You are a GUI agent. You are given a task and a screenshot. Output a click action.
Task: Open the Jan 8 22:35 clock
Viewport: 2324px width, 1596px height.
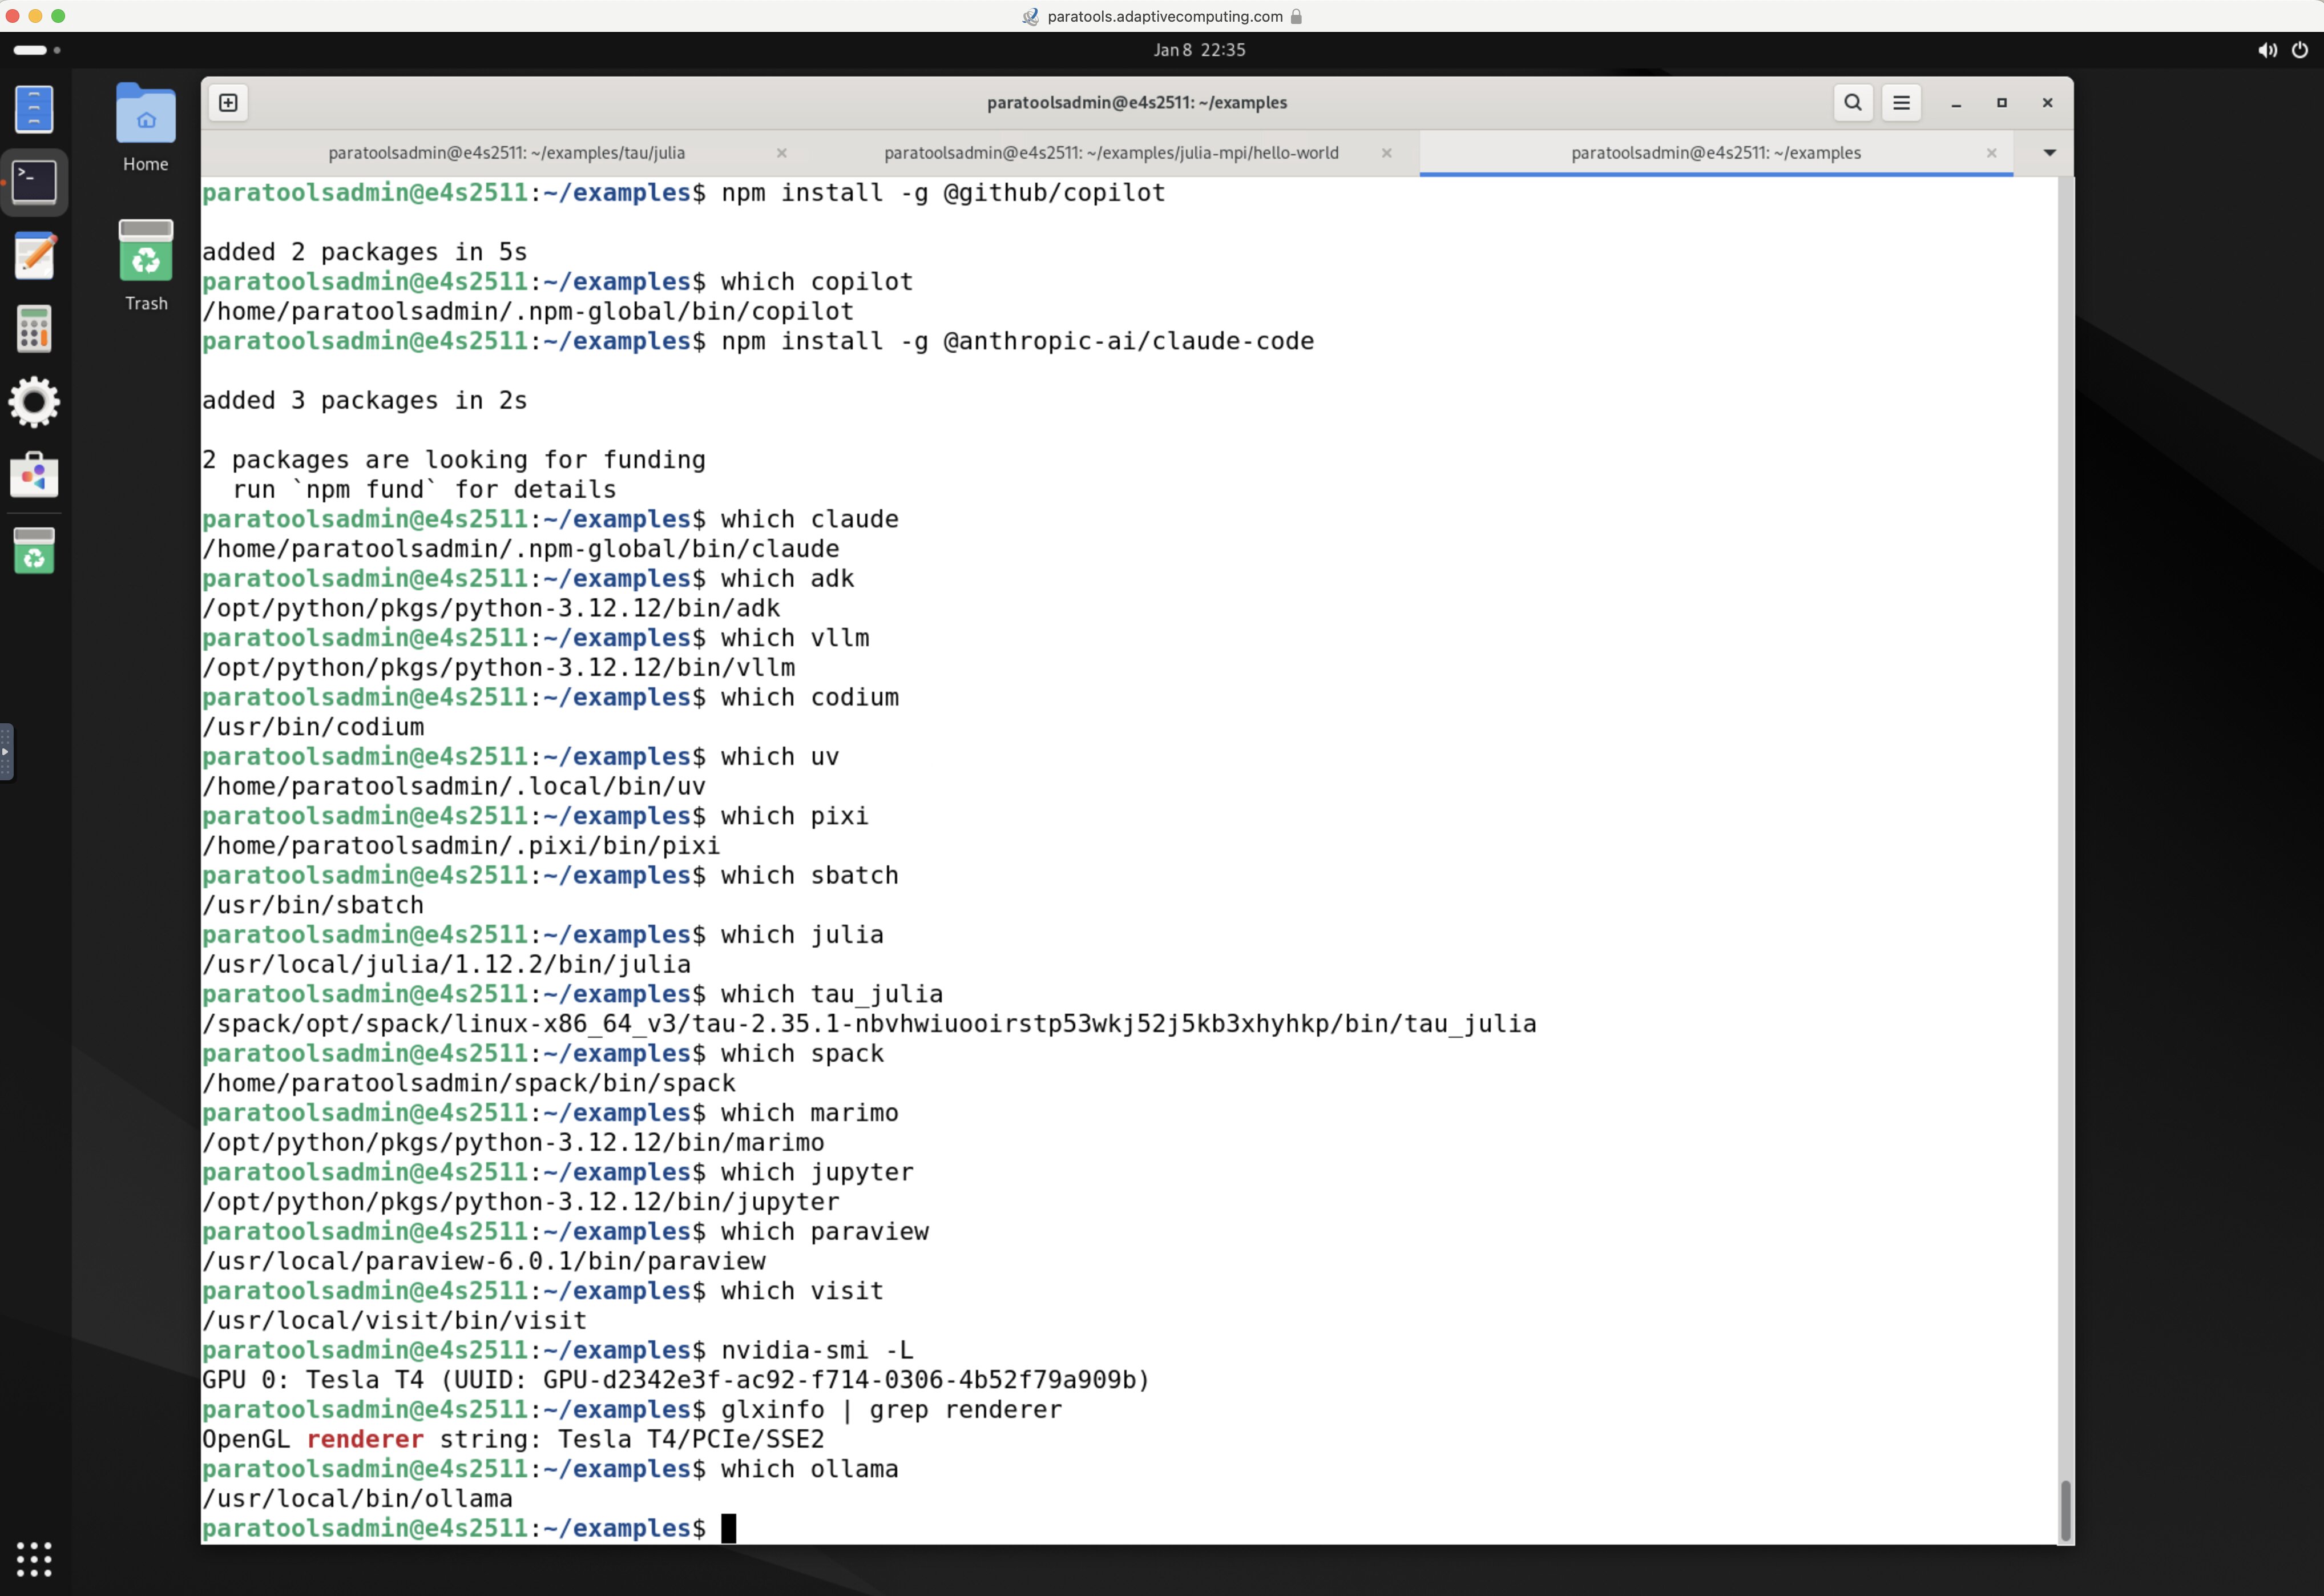point(1199,50)
